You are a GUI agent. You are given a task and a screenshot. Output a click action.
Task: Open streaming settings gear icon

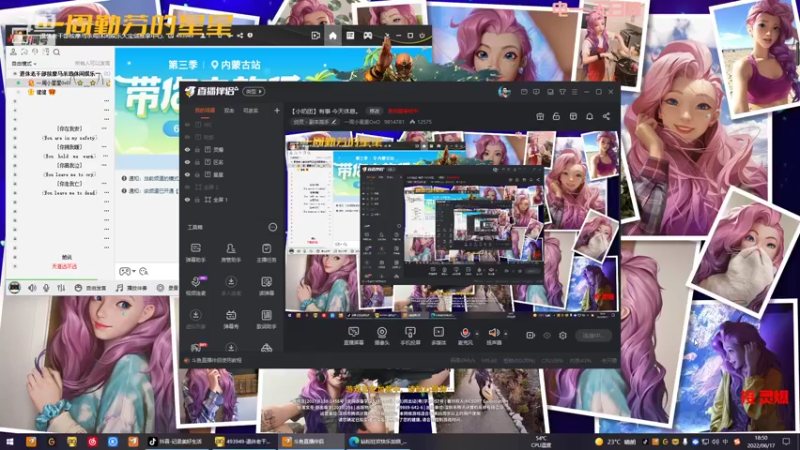tap(563, 335)
